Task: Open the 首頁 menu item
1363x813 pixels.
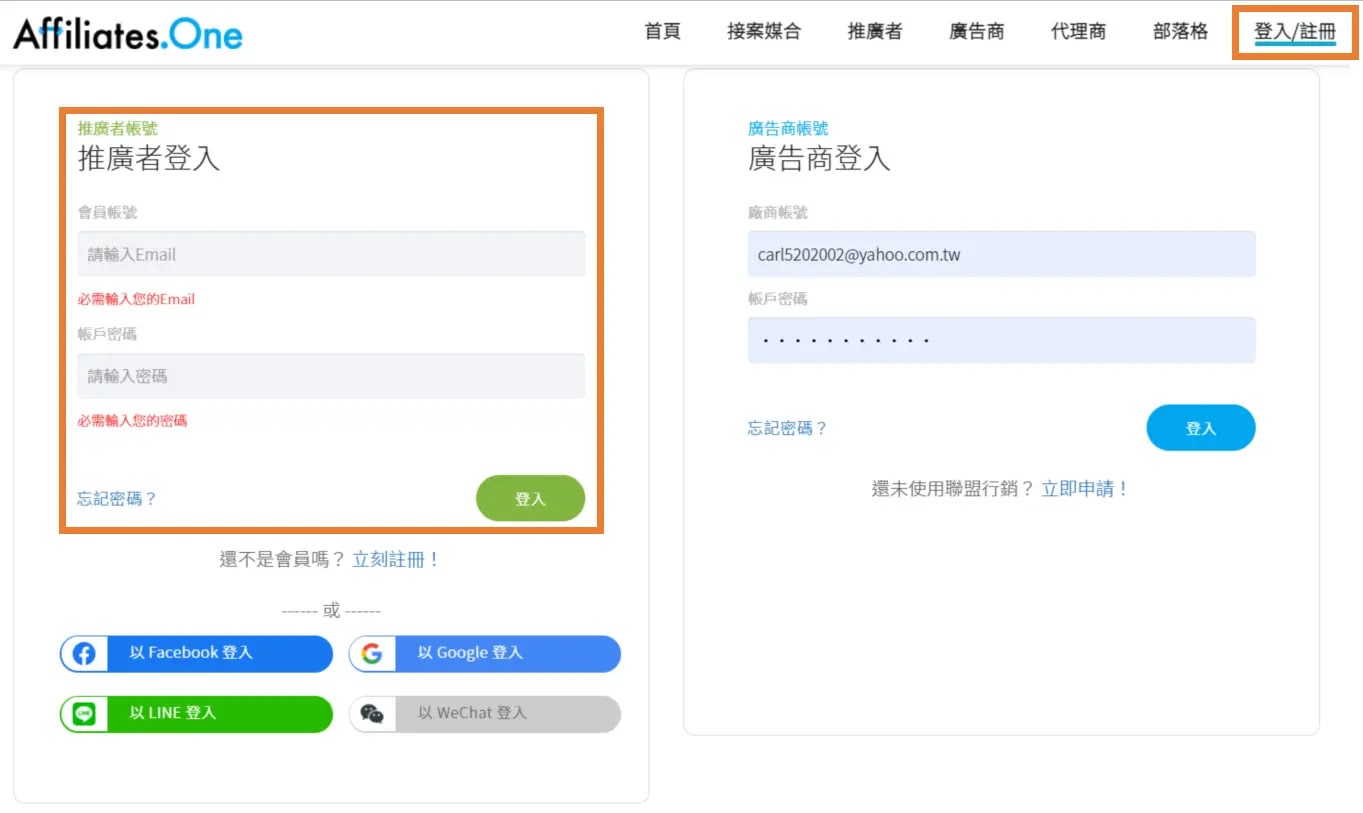Action: [662, 32]
